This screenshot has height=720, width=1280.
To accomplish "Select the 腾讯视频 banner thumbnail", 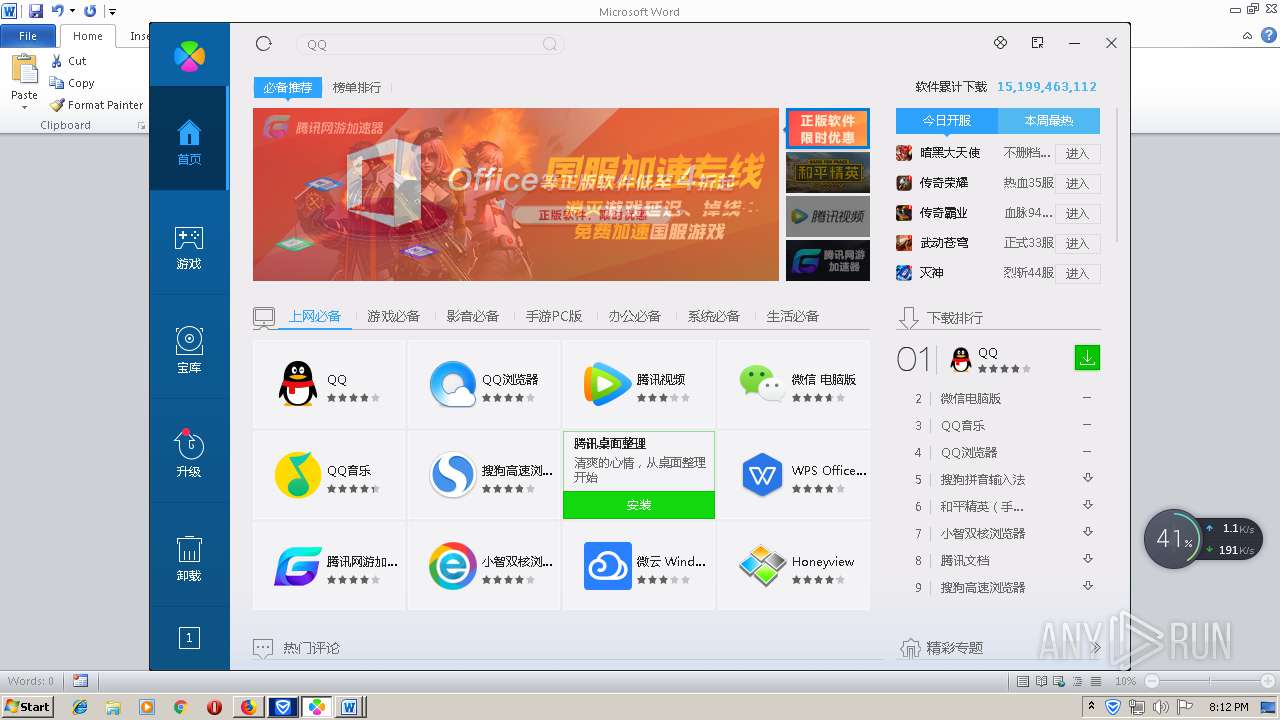I will point(827,216).
